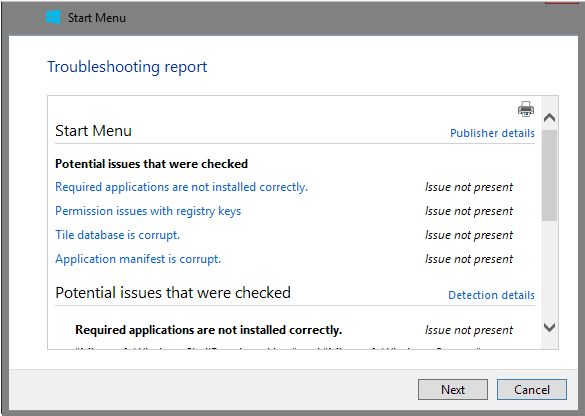Click the Cancel button
Image resolution: width=585 pixels, height=416 pixels.
point(532,390)
